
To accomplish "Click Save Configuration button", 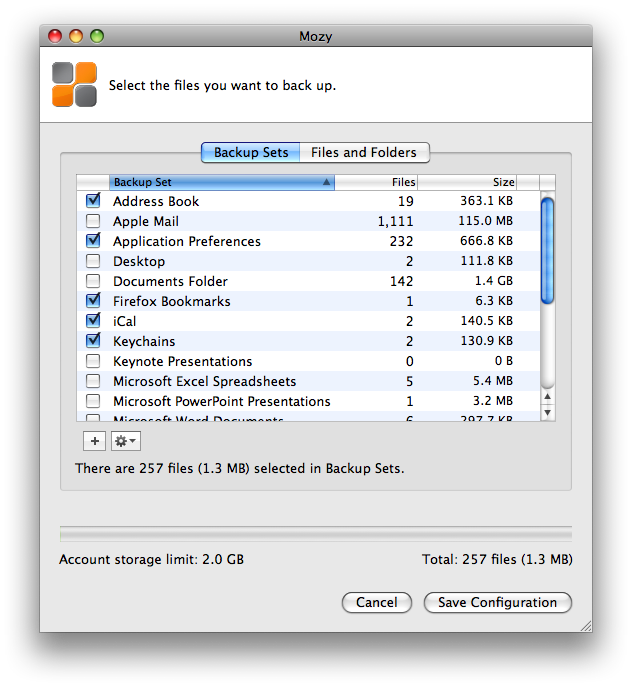I will pyautogui.click(x=497, y=602).
